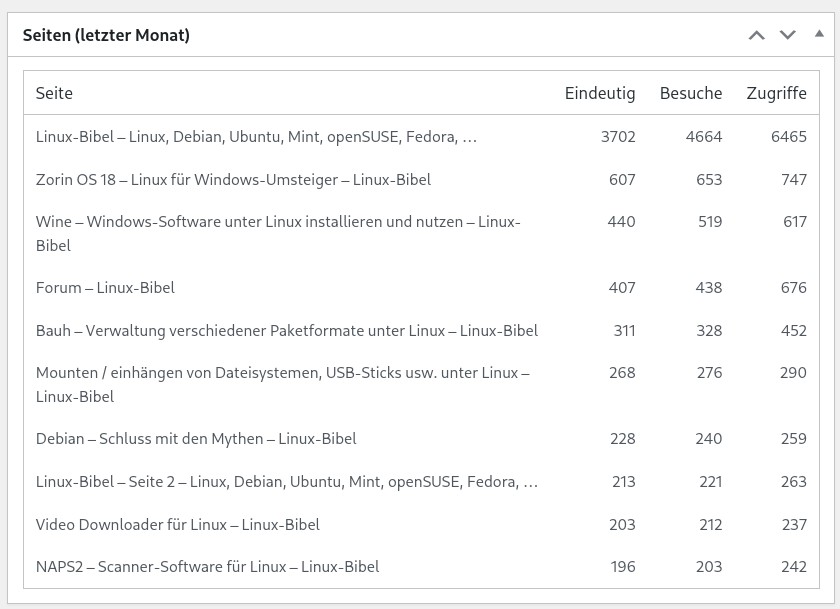Move the Seiten widget down

[x=788, y=36]
